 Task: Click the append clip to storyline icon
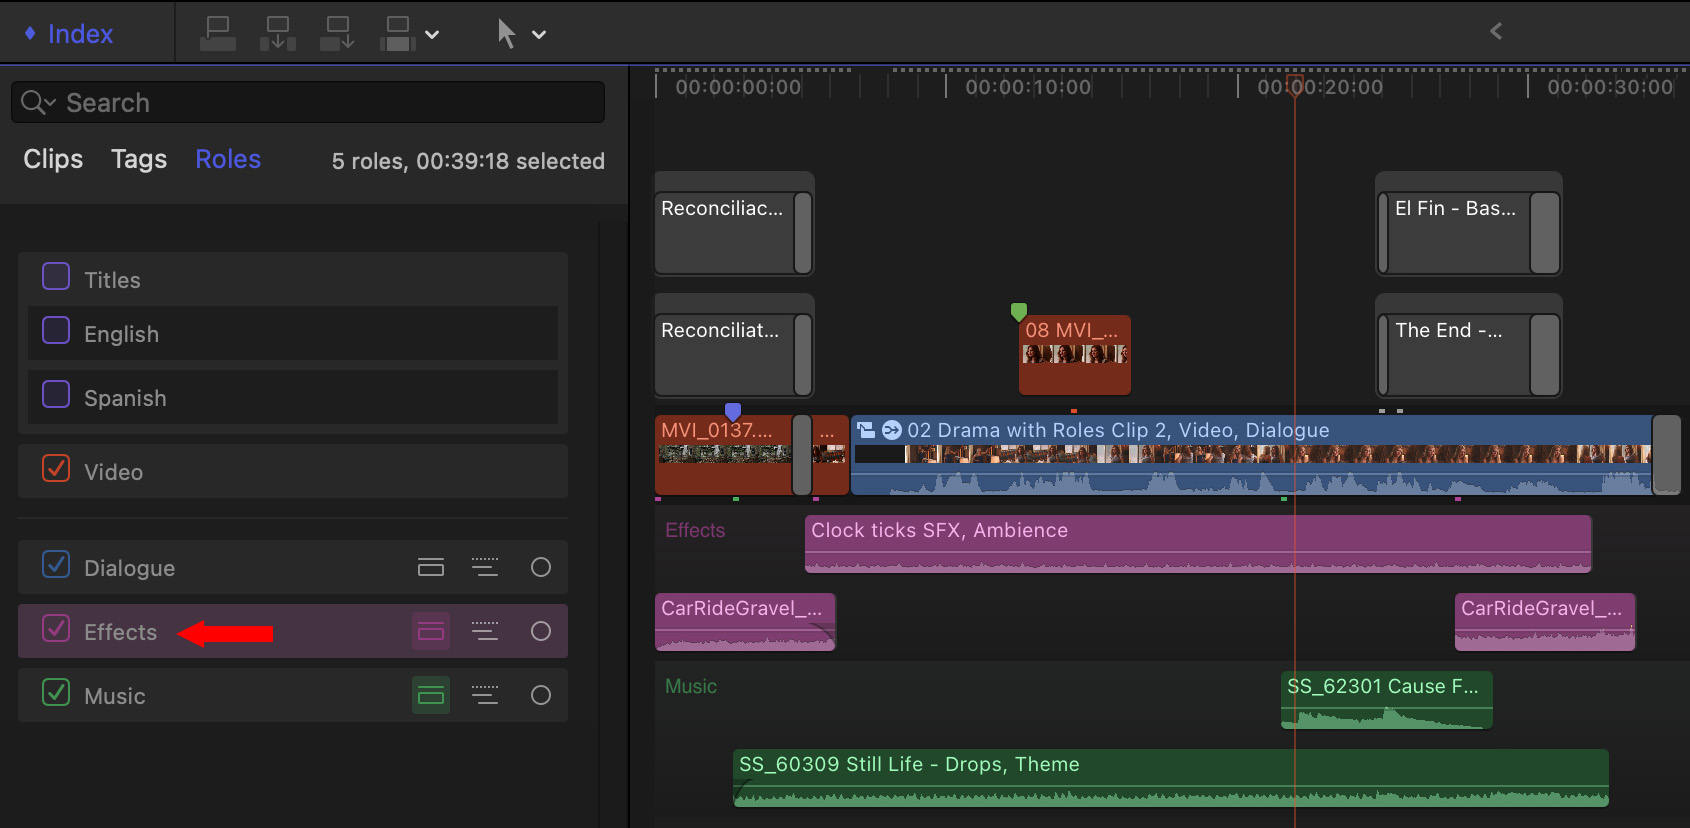pyautogui.click(x=337, y=33)
